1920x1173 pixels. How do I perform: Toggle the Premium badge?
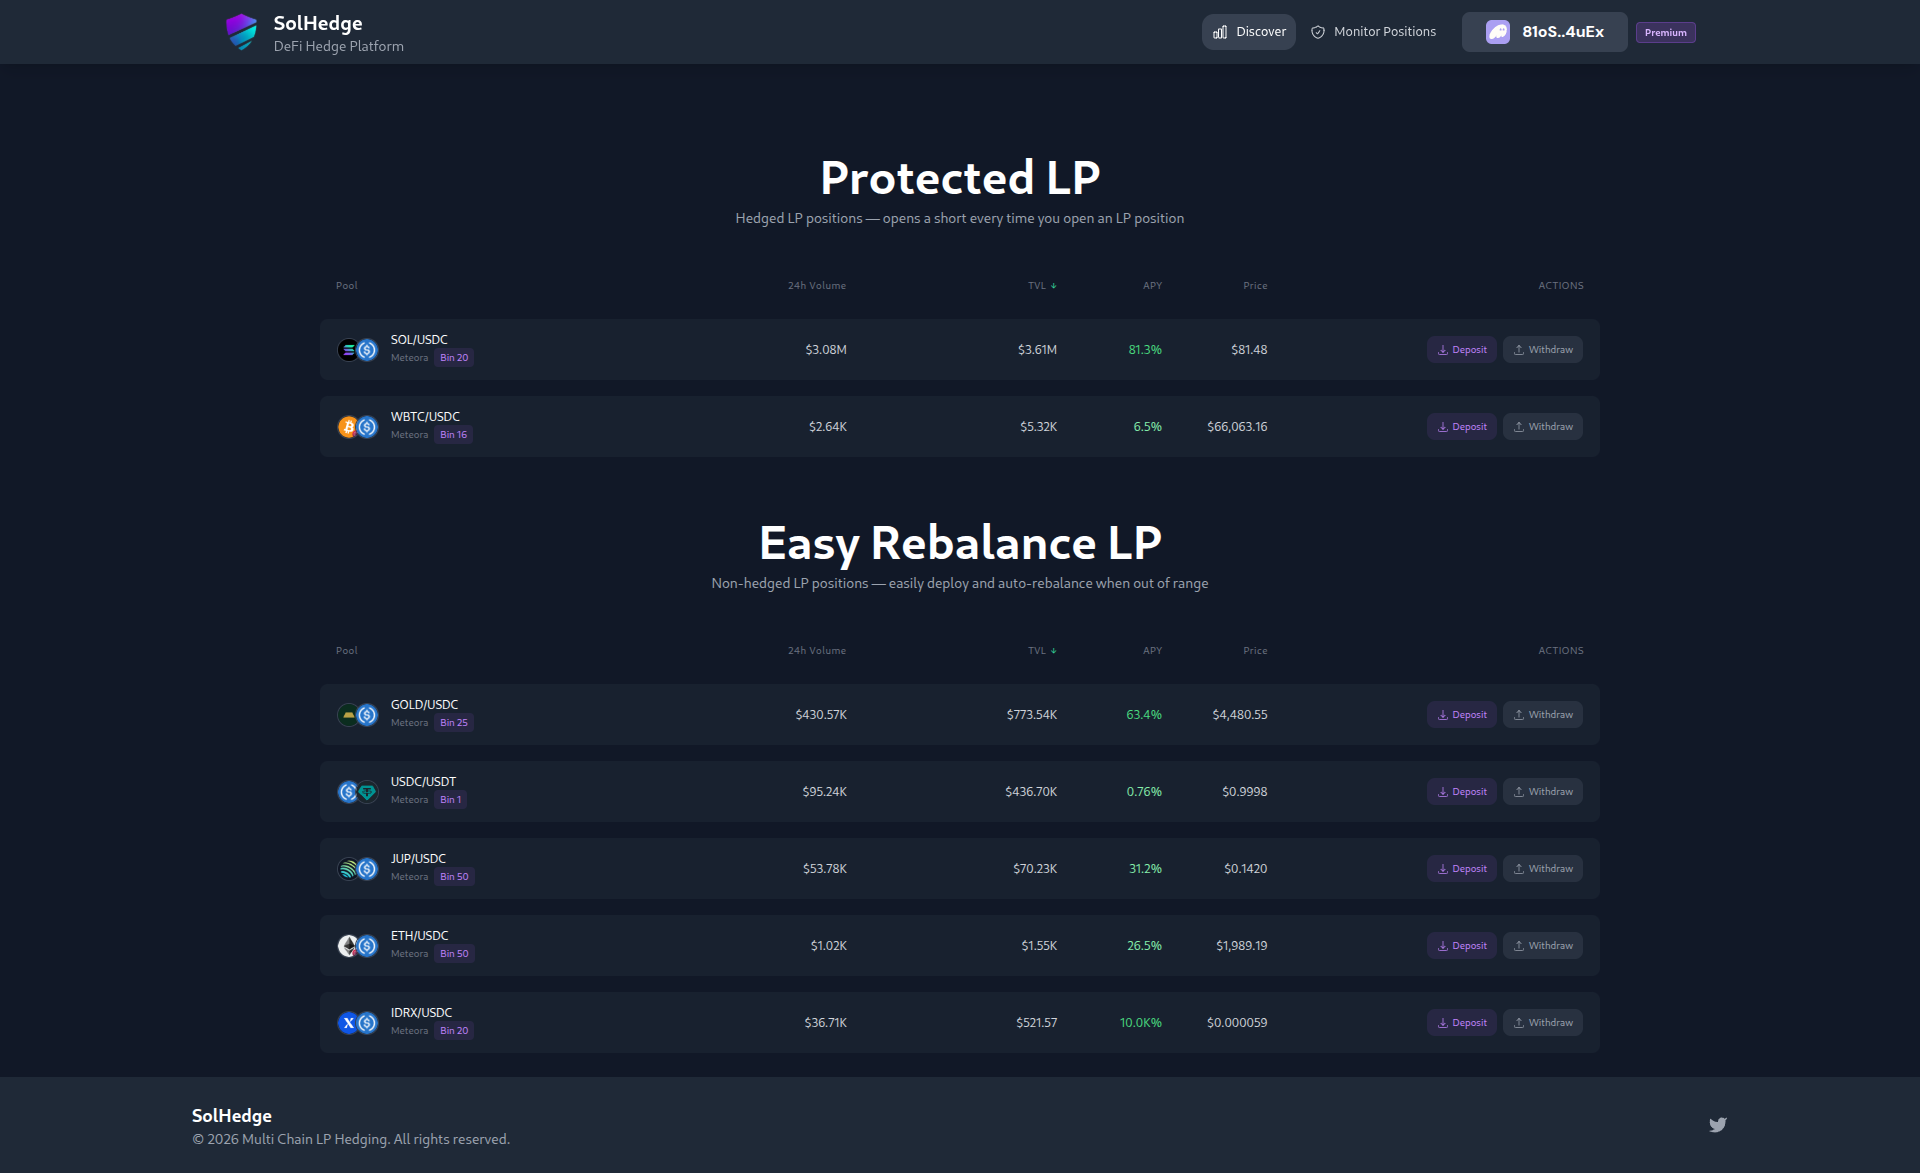[1664, 32]
